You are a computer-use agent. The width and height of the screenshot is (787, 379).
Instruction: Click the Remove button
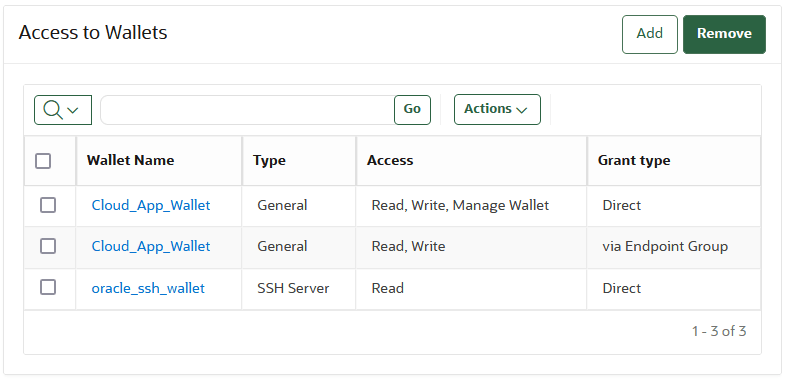[724, 34]
